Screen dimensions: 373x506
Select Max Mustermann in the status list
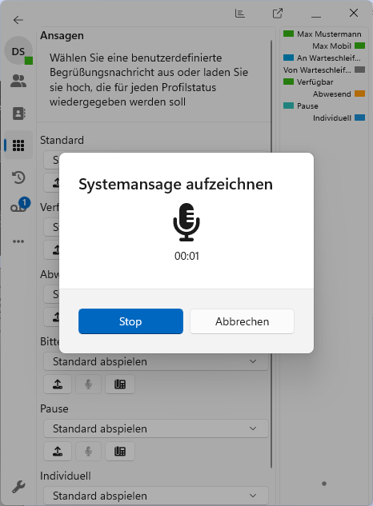click(329, 34)
